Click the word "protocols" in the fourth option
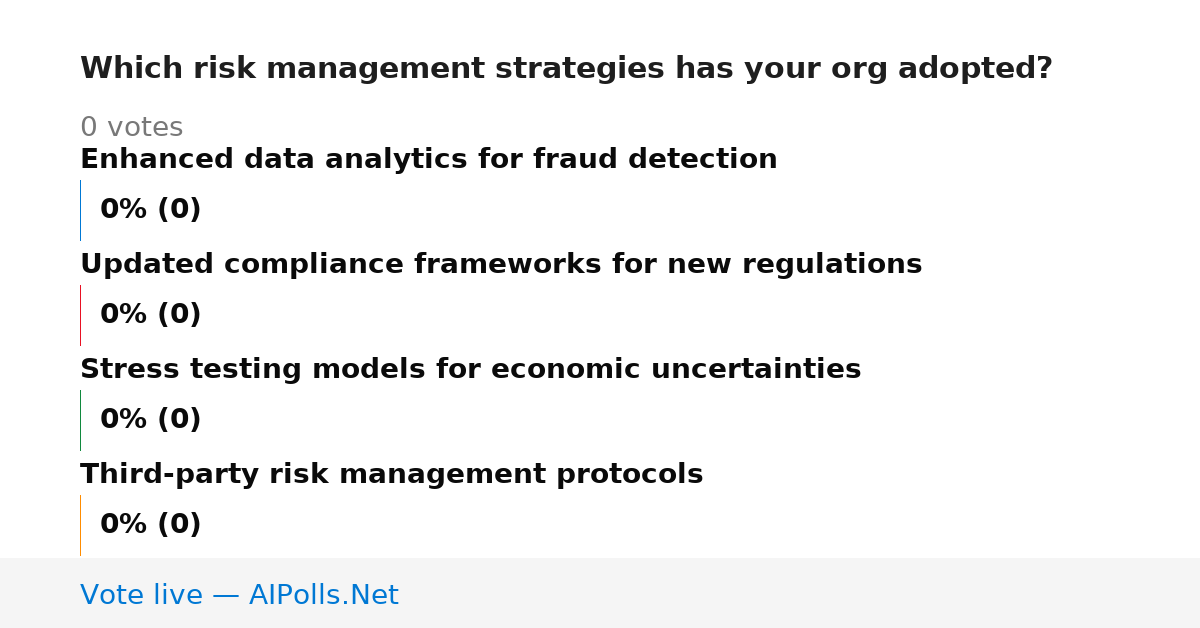This screenshot has width=1200, height=628. (629, 475)
